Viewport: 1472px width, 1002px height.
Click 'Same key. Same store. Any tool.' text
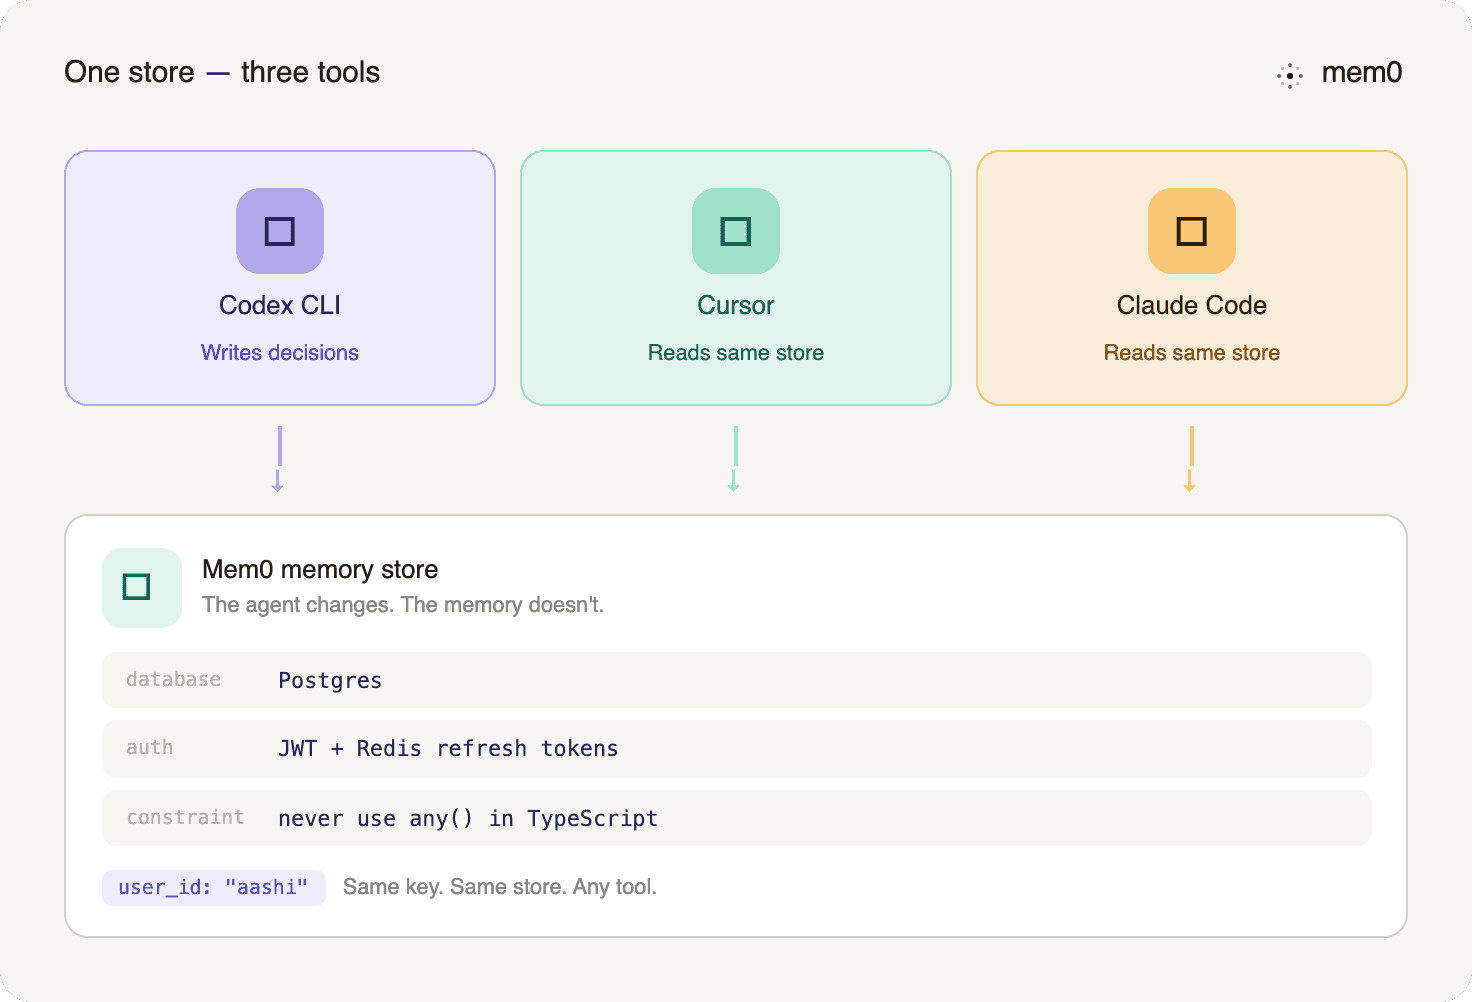click(500, 887)
